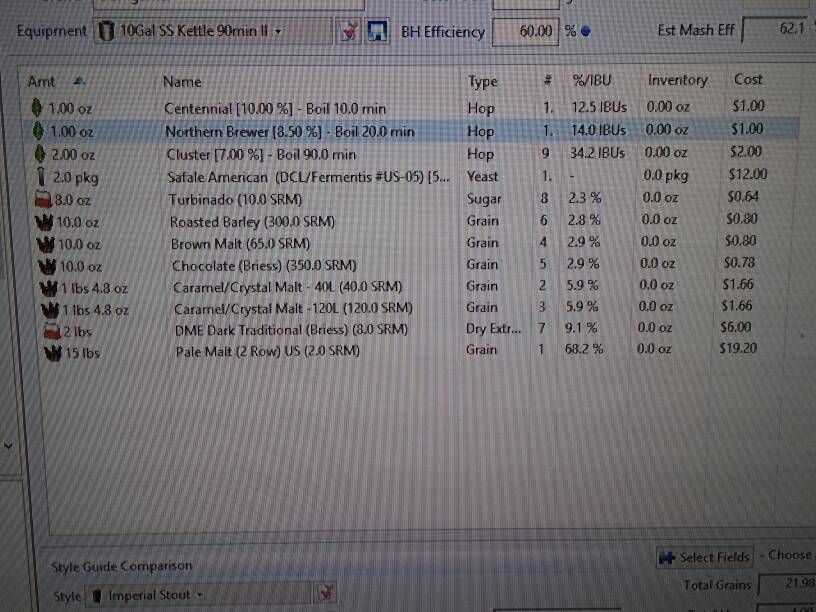This screenshot has height=612, width=816.
Task: Click the Est Mash Eff value field
Action: pyautogui.click(x=778, y=29)
